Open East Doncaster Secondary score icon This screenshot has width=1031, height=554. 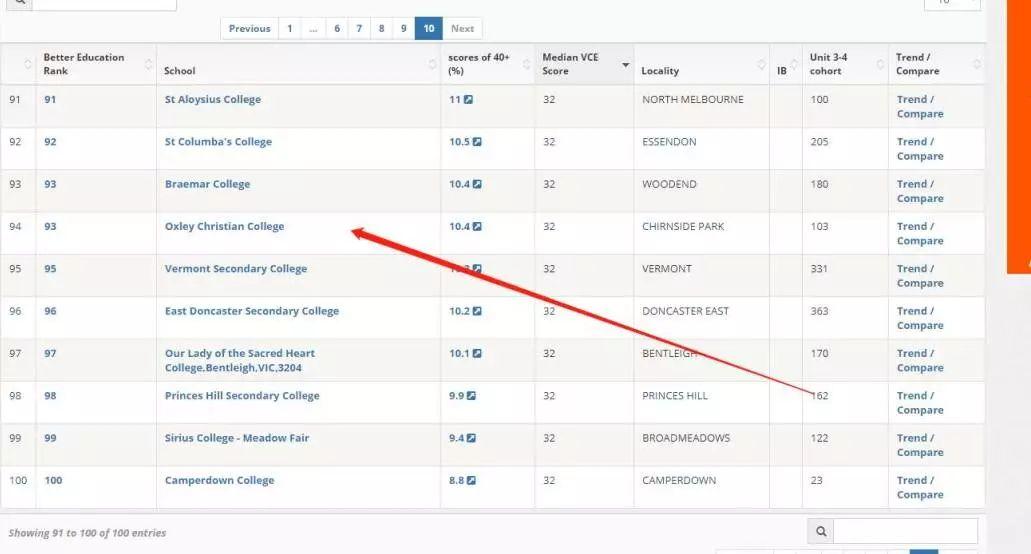point(477,312)
